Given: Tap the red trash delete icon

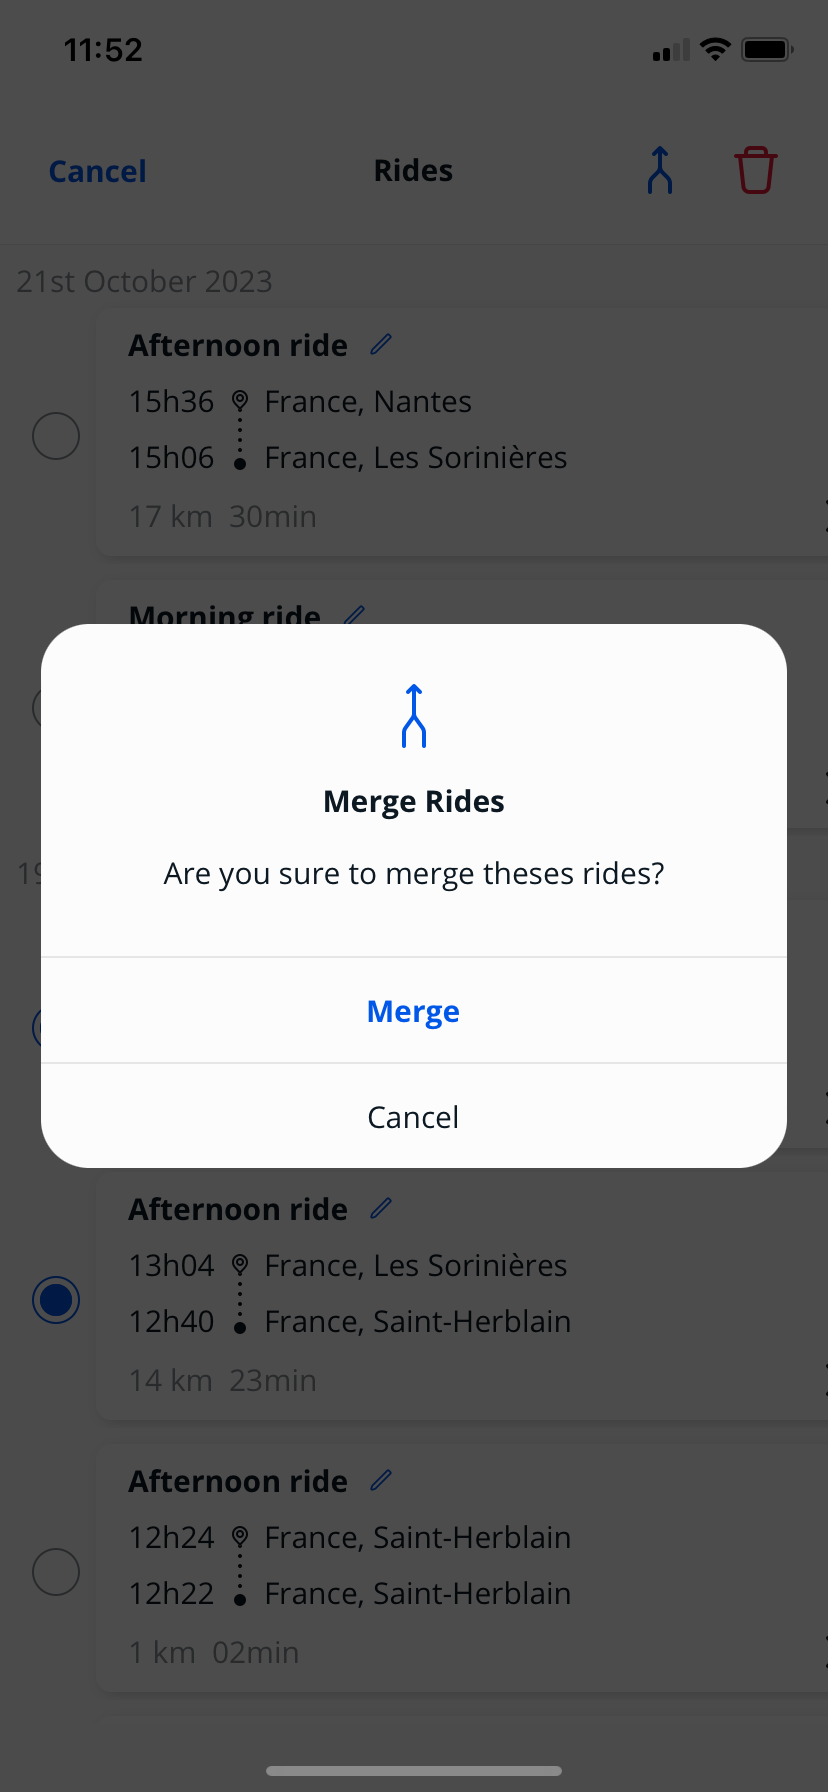Looking at the screenshot, I should (x=755, y=171).
